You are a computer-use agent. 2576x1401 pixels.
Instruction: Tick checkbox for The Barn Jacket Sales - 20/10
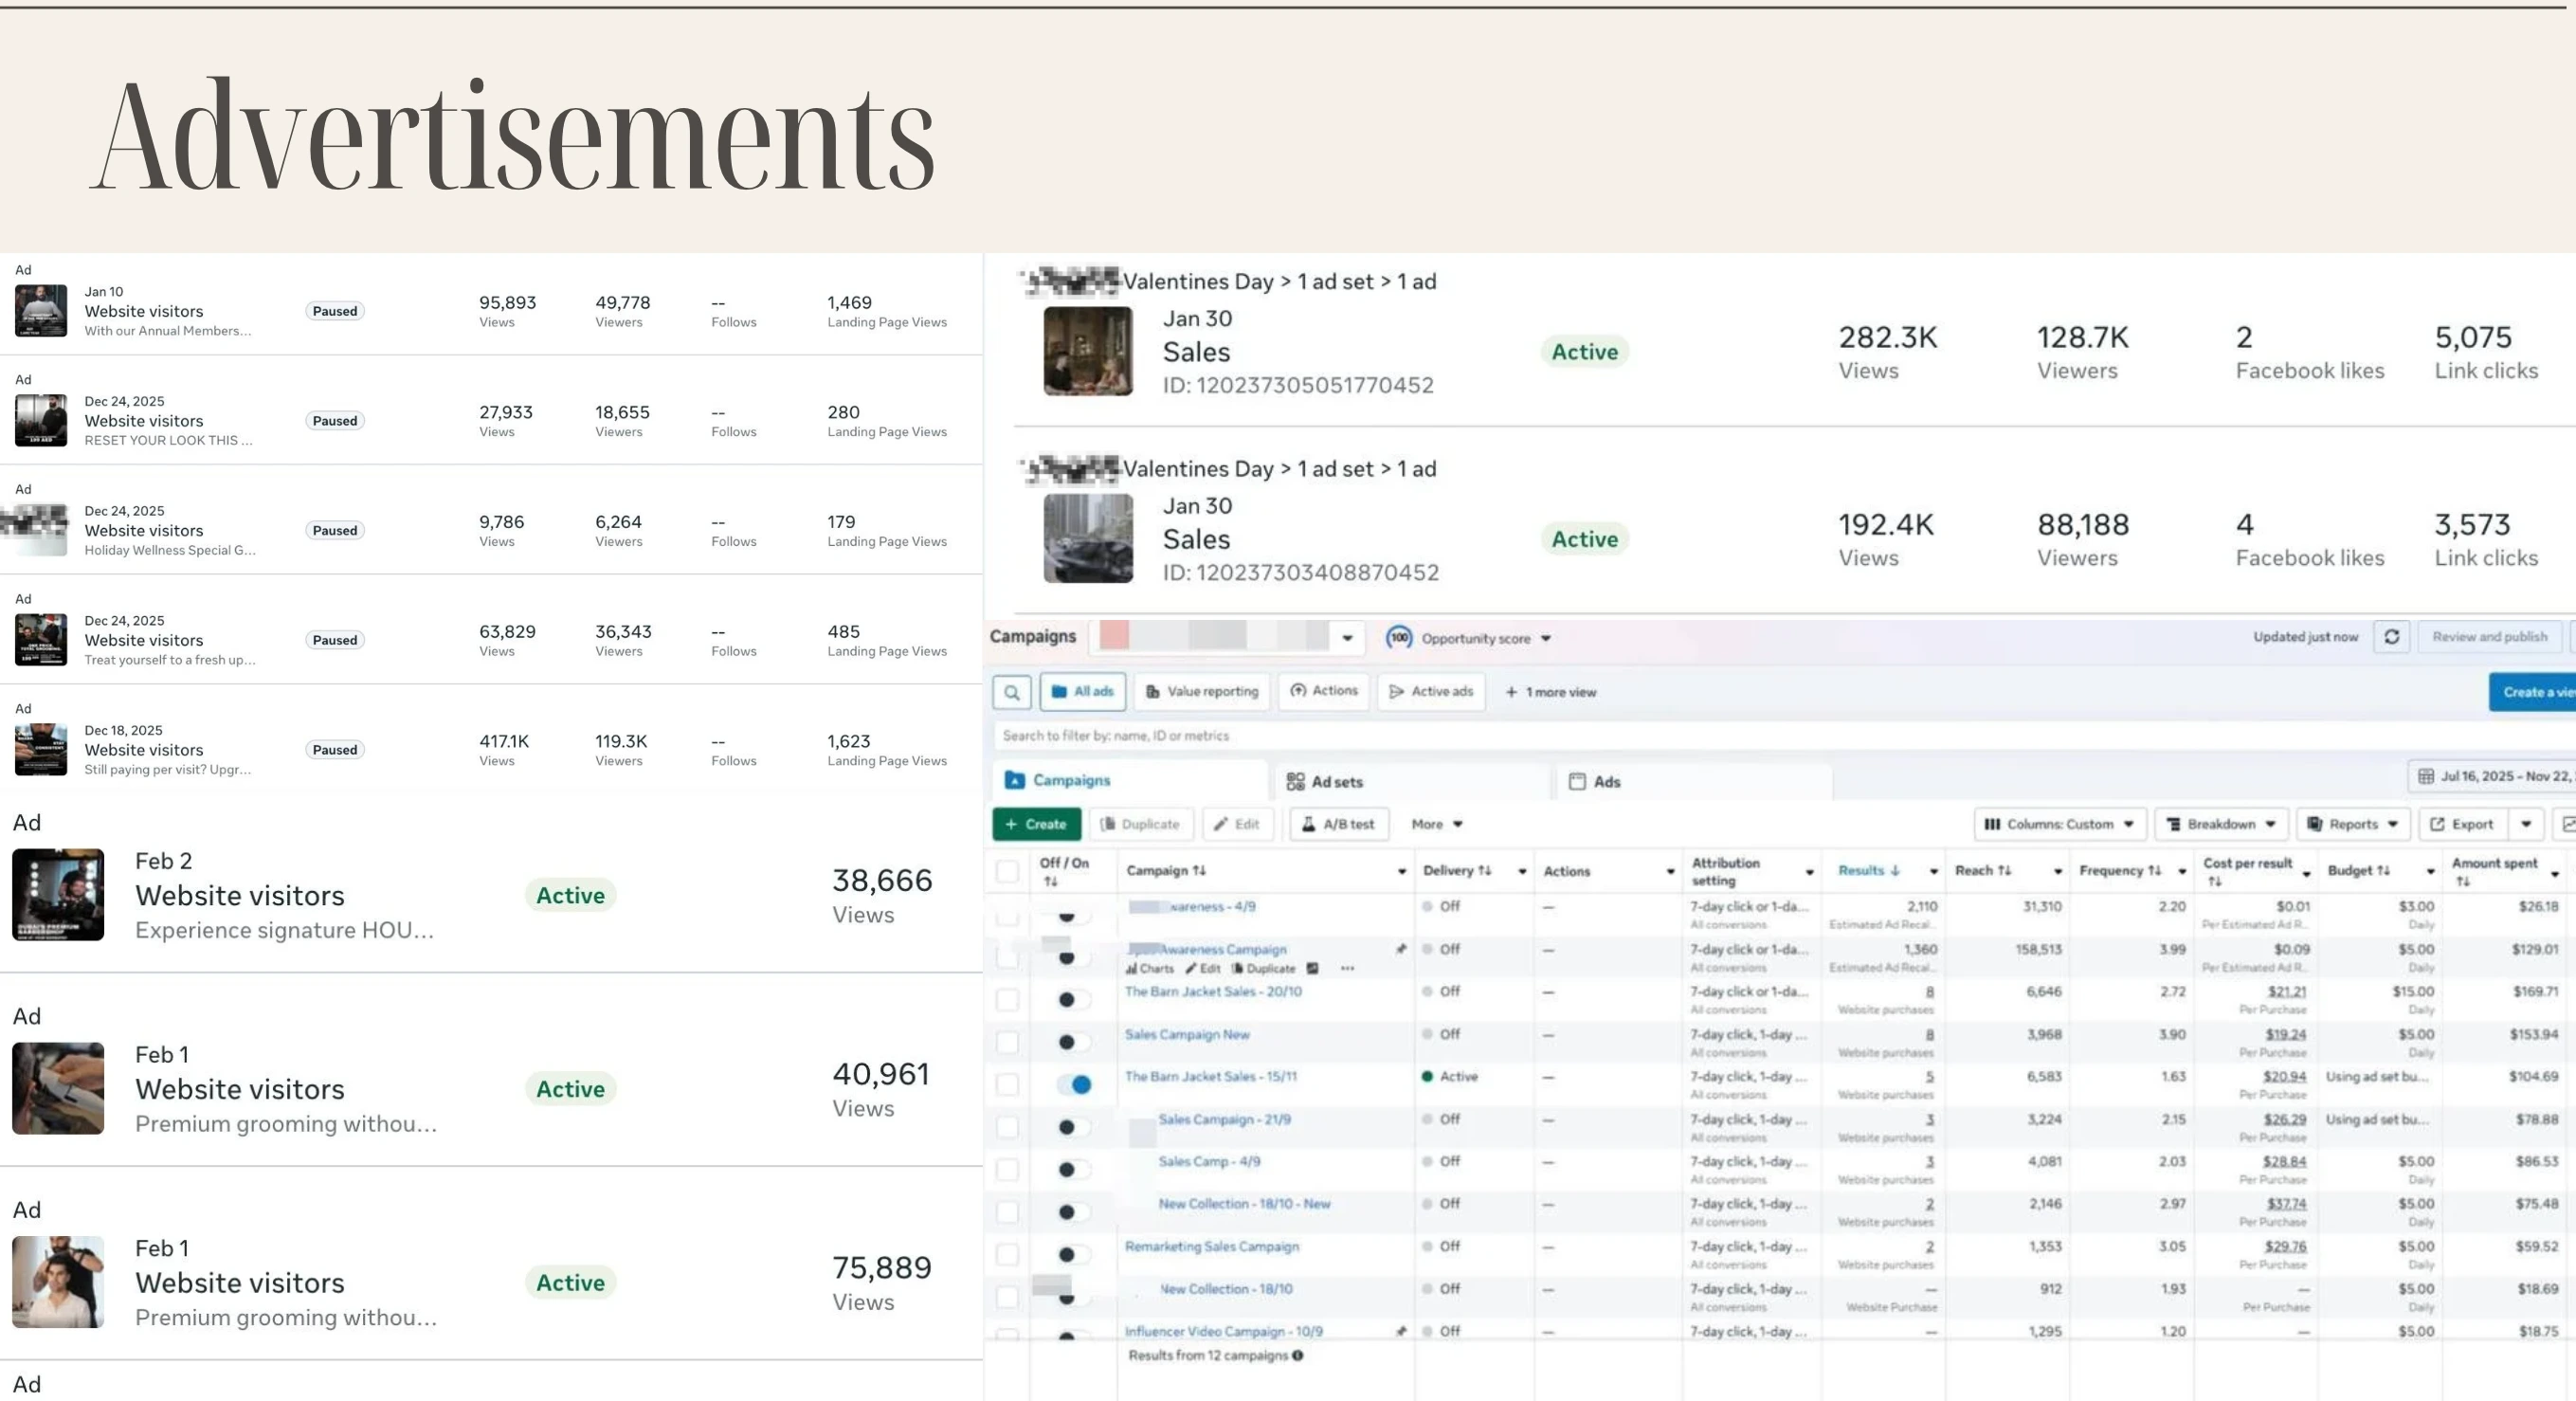(x=1007, y=999)
